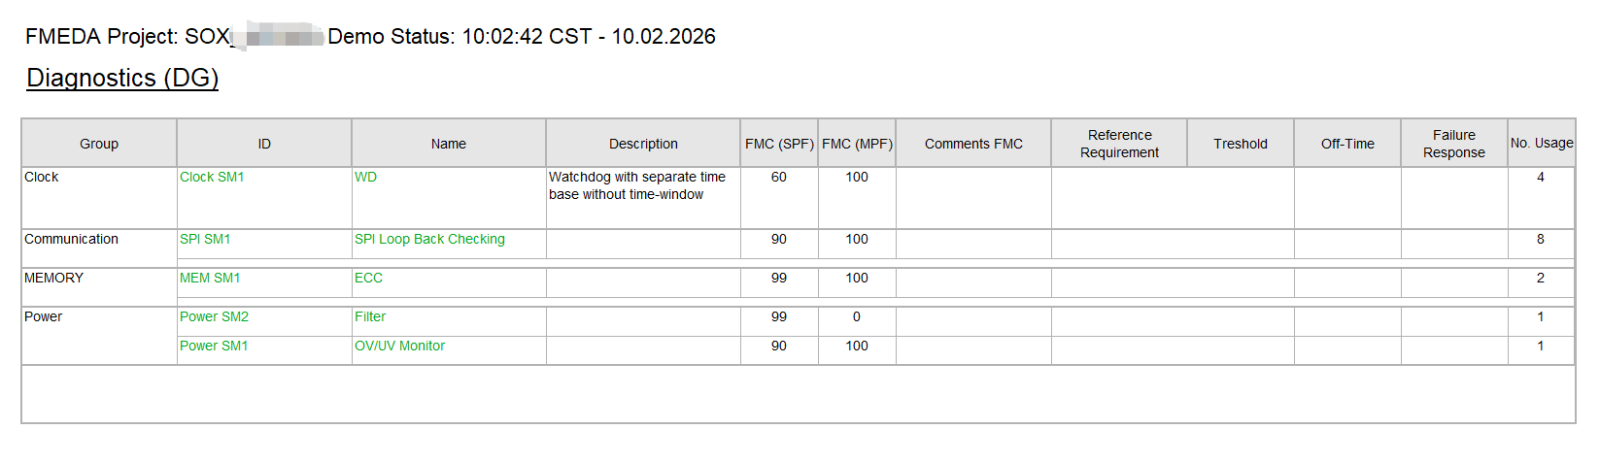Select the SPI Loop Back Checking link
1600x463 pixels.
click(429, 239)
